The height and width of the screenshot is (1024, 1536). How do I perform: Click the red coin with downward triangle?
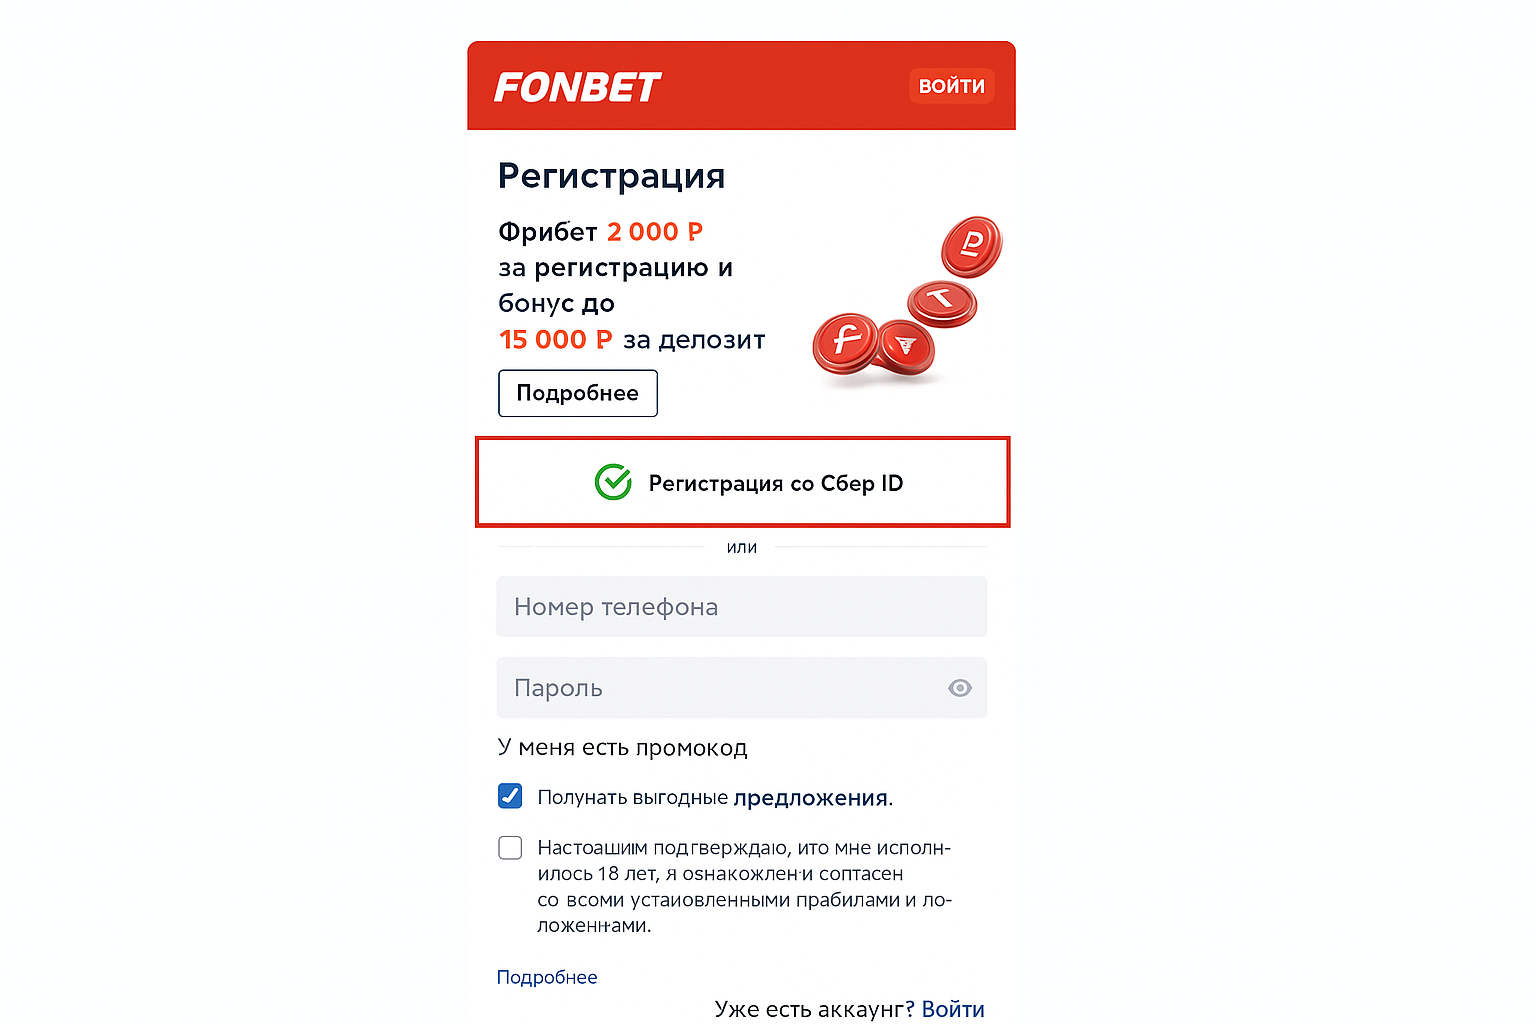point(906,346)
